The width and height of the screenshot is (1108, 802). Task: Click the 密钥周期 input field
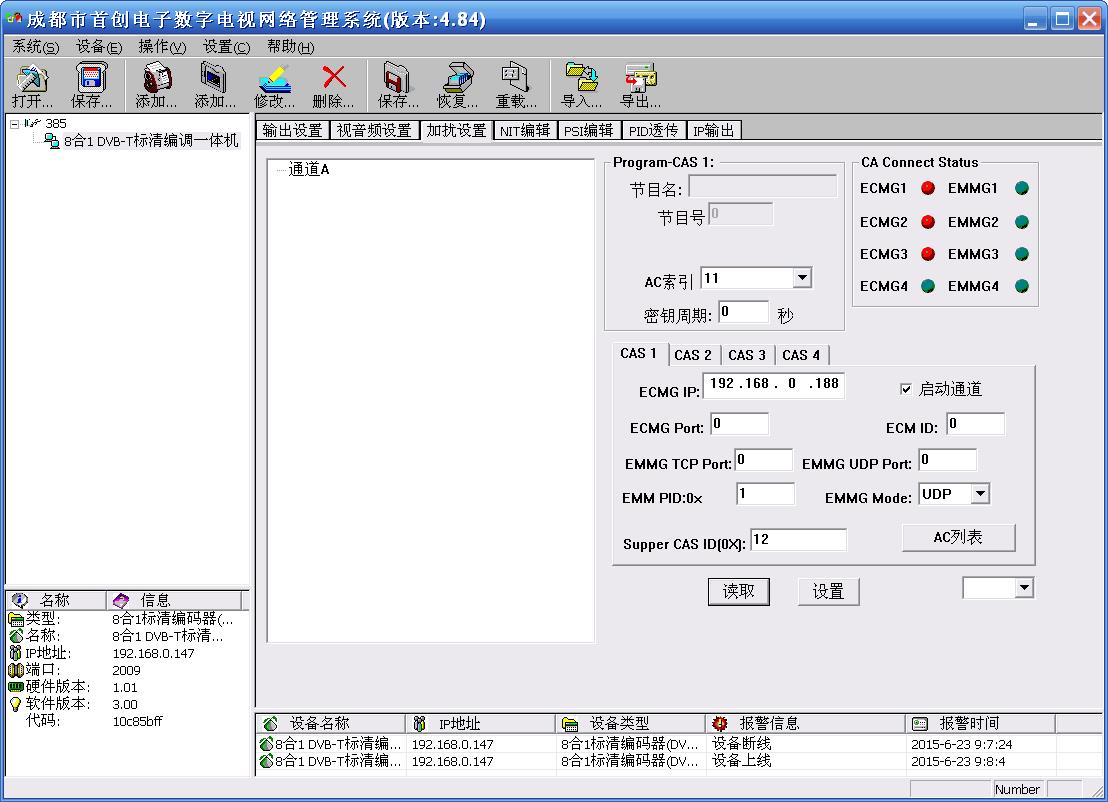[743, 312]
